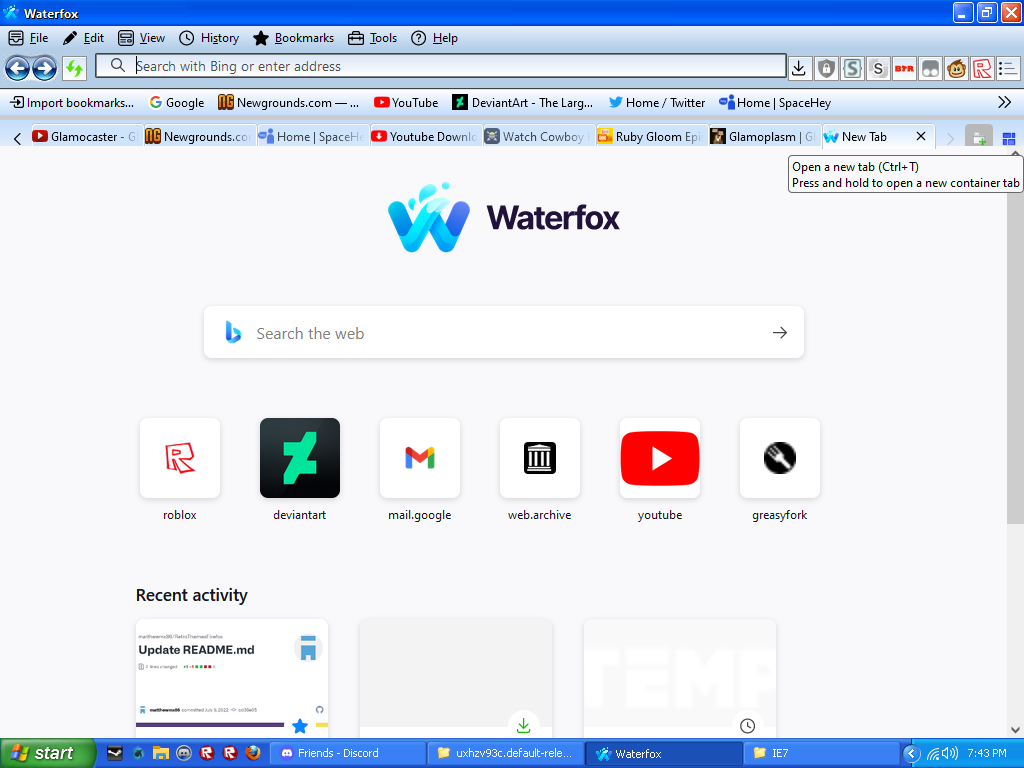The image size is (1024, 768).
Task: List all tabs with the blue grid icon
Action: (x=1009, y=138)
